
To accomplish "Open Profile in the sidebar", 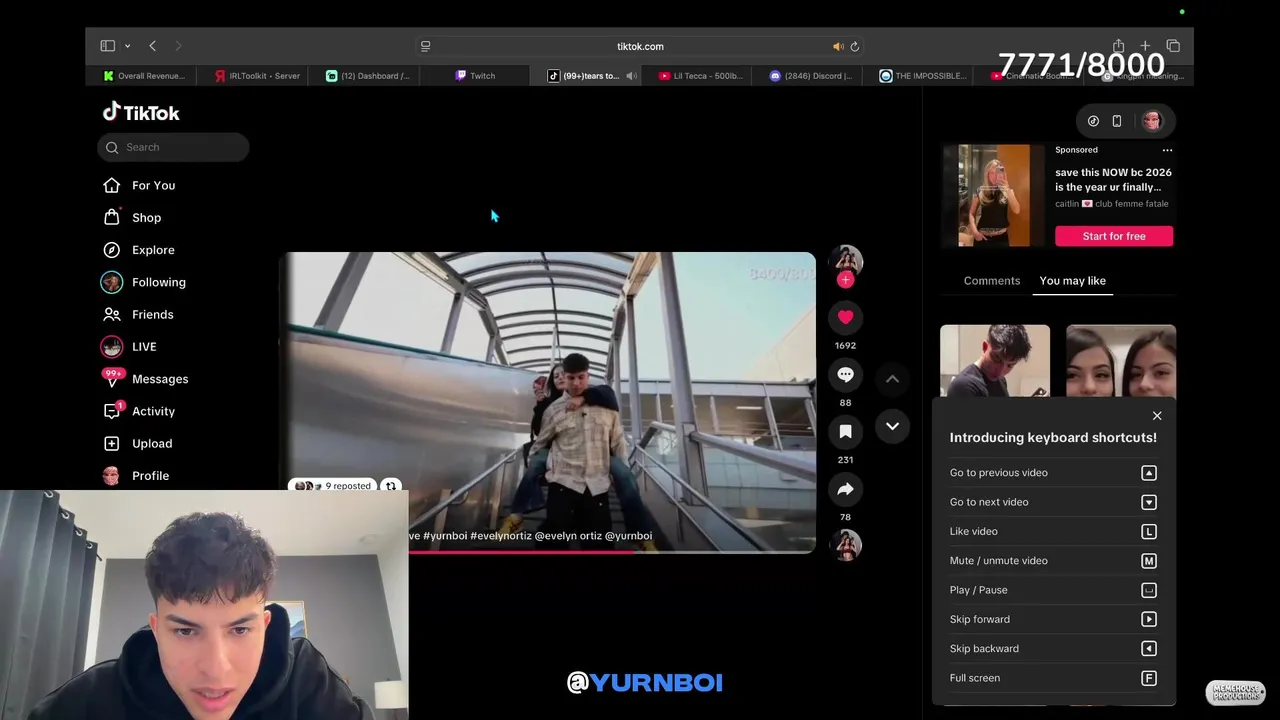I will [x=136, y=475].
